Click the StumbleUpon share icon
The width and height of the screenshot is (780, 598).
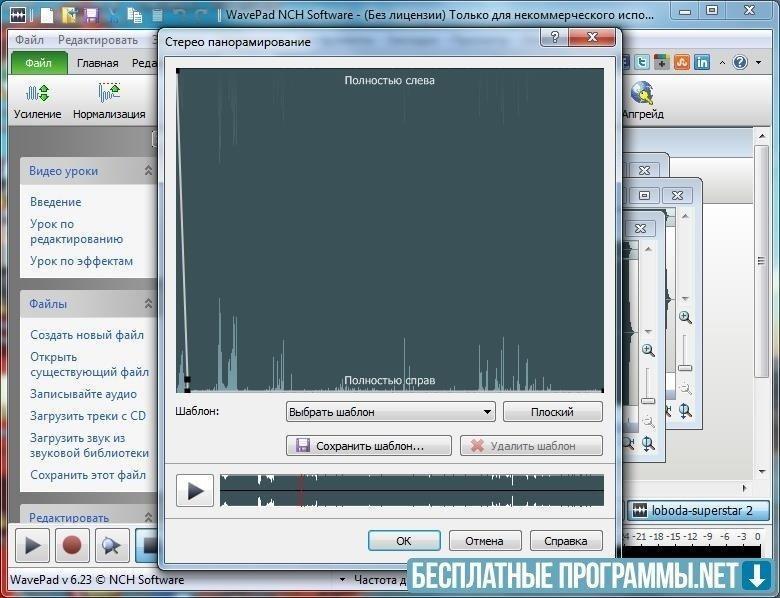(682, 62)
